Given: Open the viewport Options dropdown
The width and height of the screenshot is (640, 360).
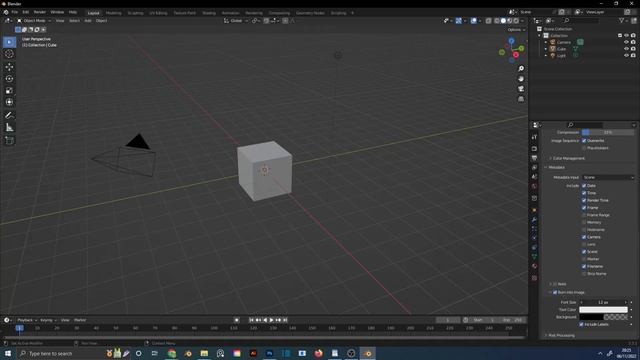Looking at the screenshot, I should (x=516, y=30).
